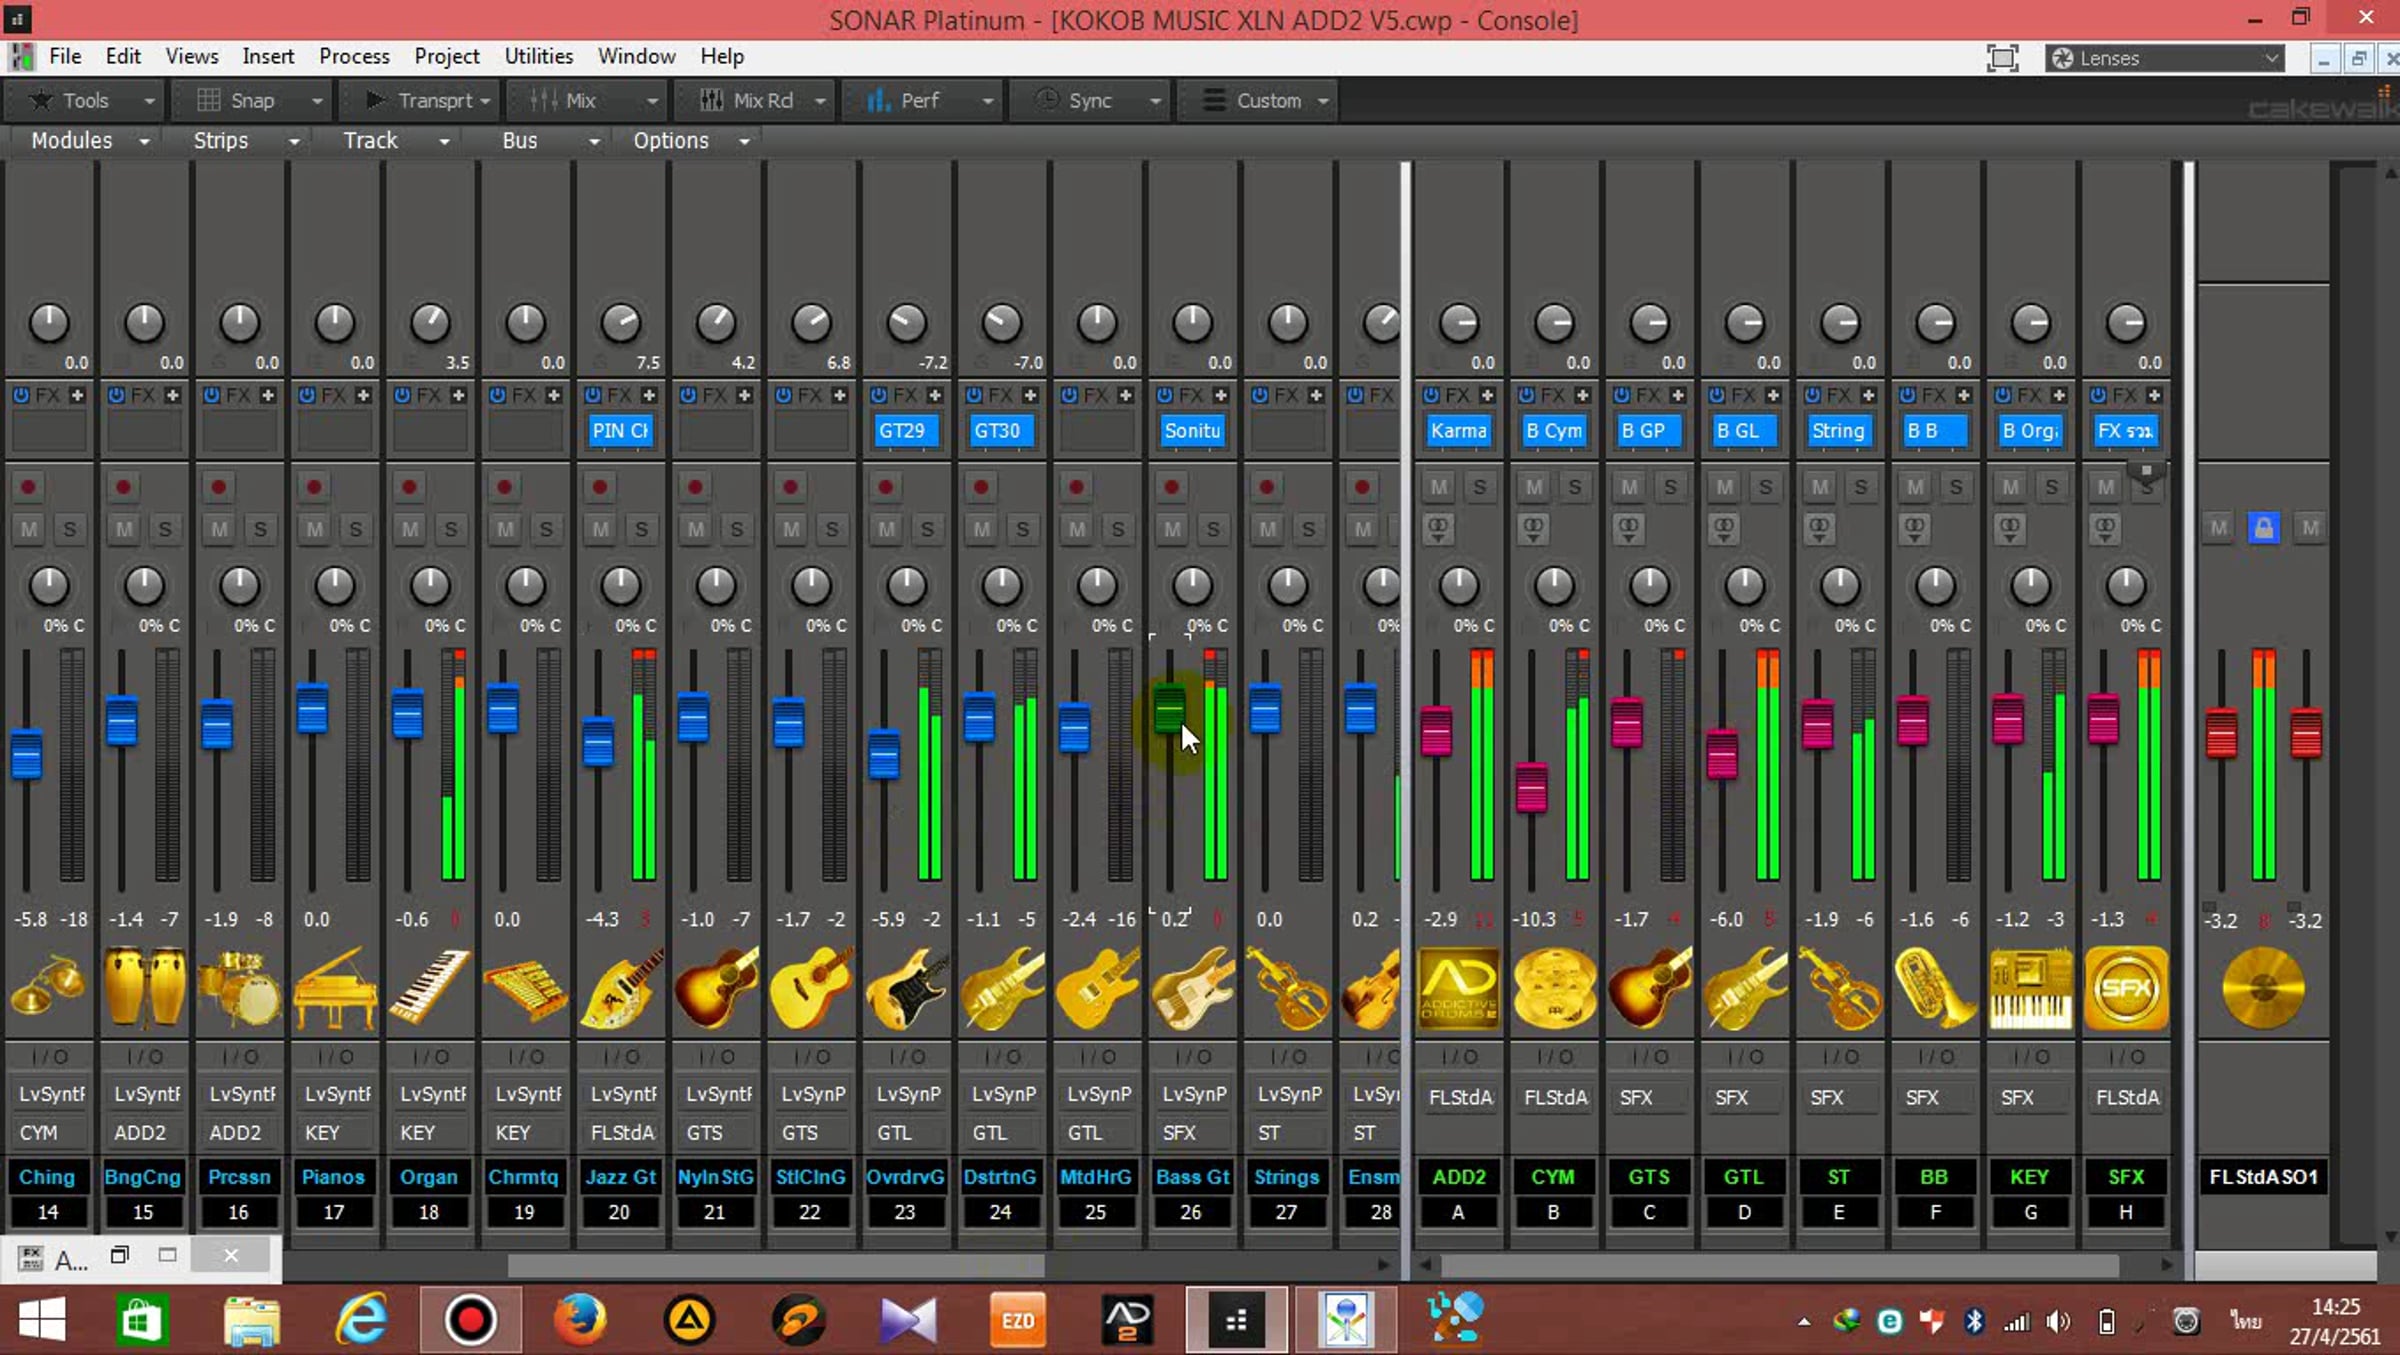The width and height of the screenshot is (2400, 1355).
Task: Open the Process menu
Action: click(354, 56)
